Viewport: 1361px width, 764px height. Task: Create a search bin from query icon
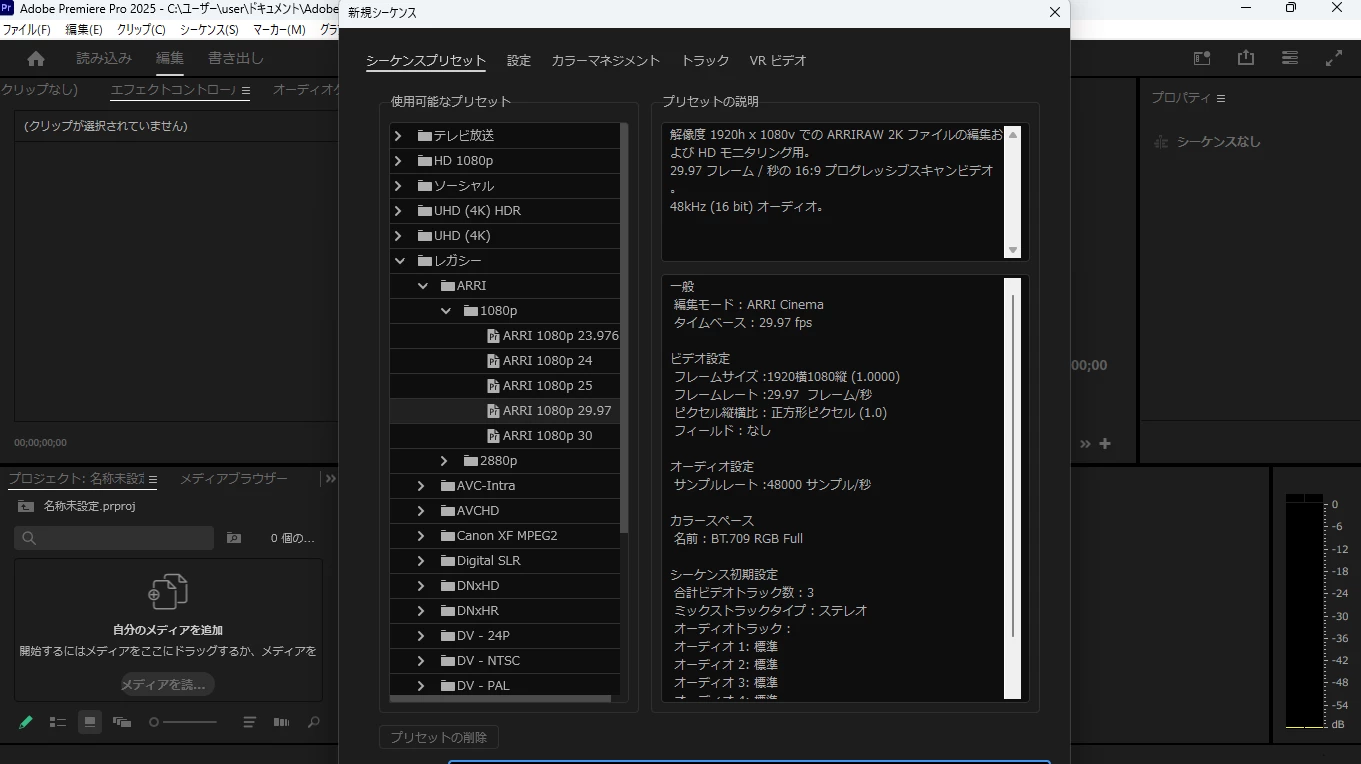tap(234, 538)
